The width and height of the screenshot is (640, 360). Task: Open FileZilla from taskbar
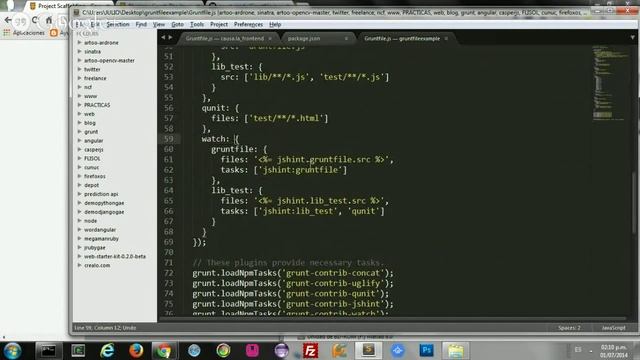point(310,351)
